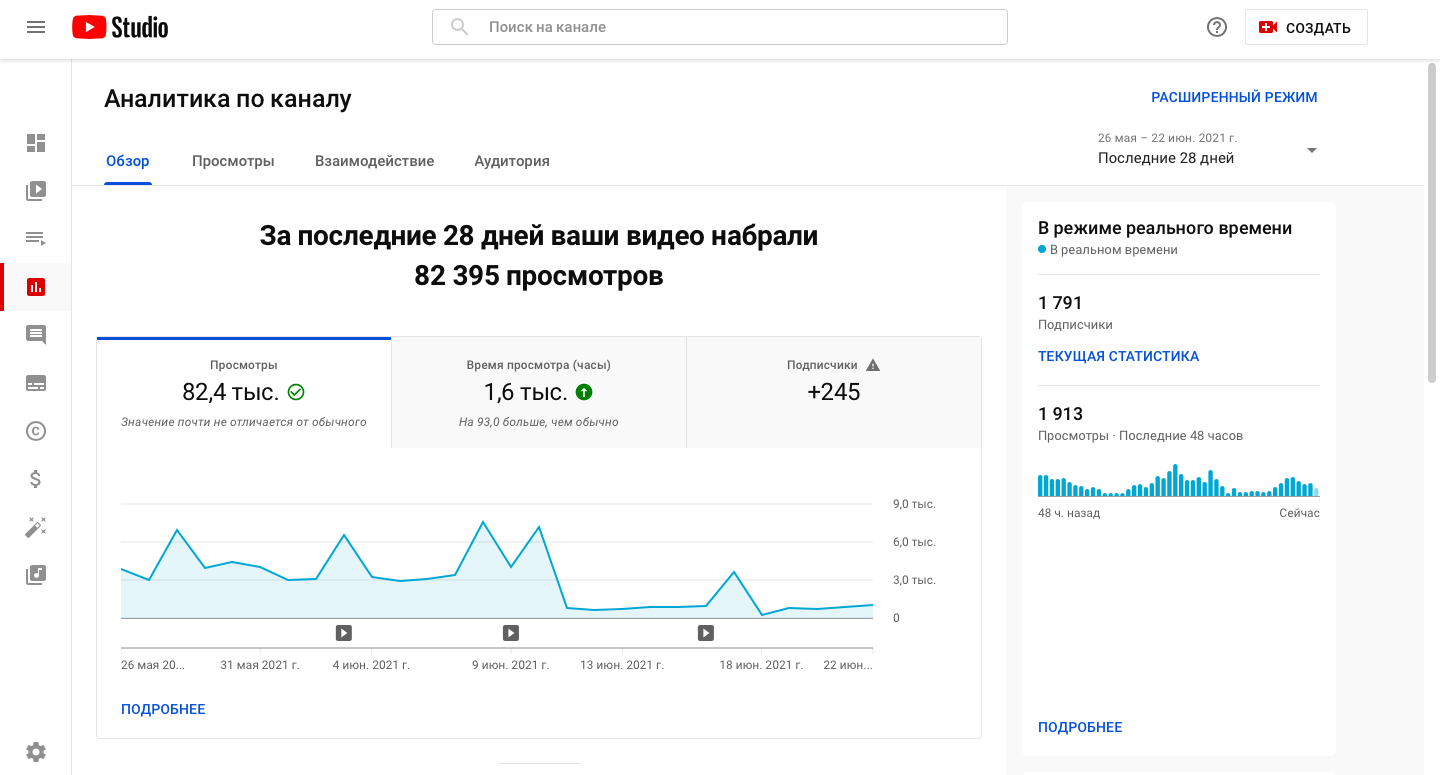The image size is (1440, 775).
Task: Open the Playlists sidebar icon
Action: (x=36, y=238)
